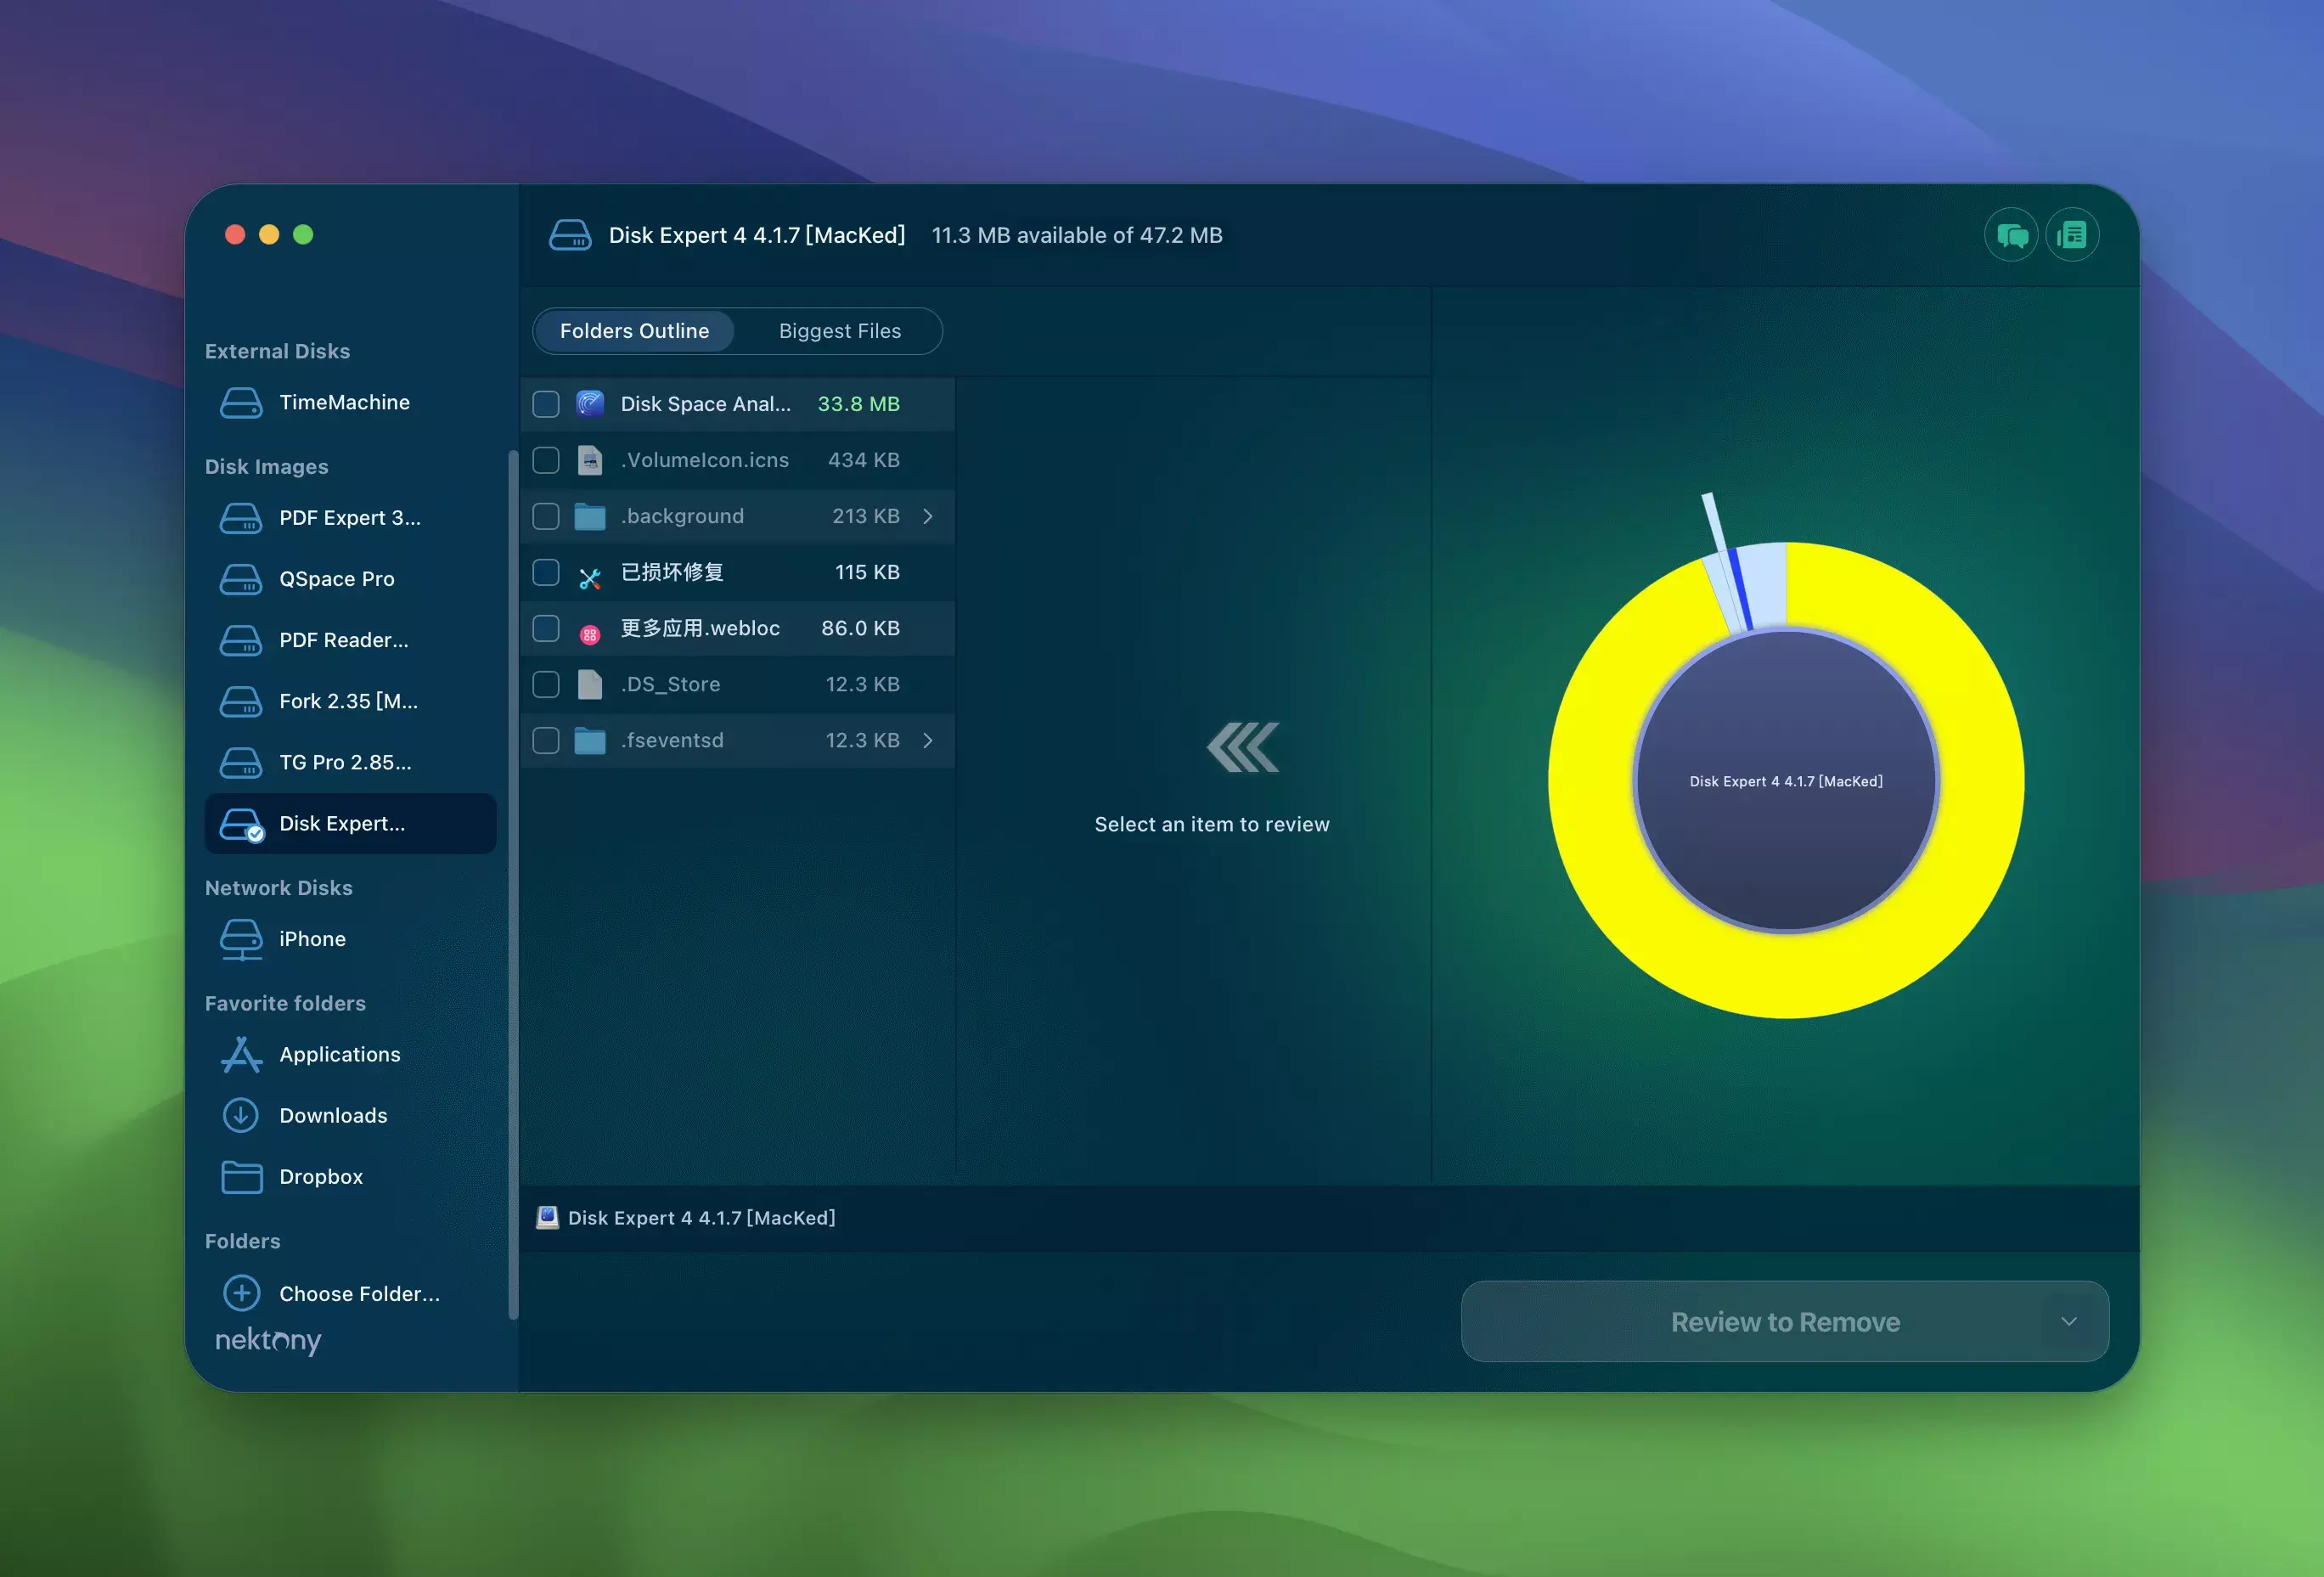Open the iPhone network disk
The height and width of the screenshot is (1577, 2324).
point(311,939)
